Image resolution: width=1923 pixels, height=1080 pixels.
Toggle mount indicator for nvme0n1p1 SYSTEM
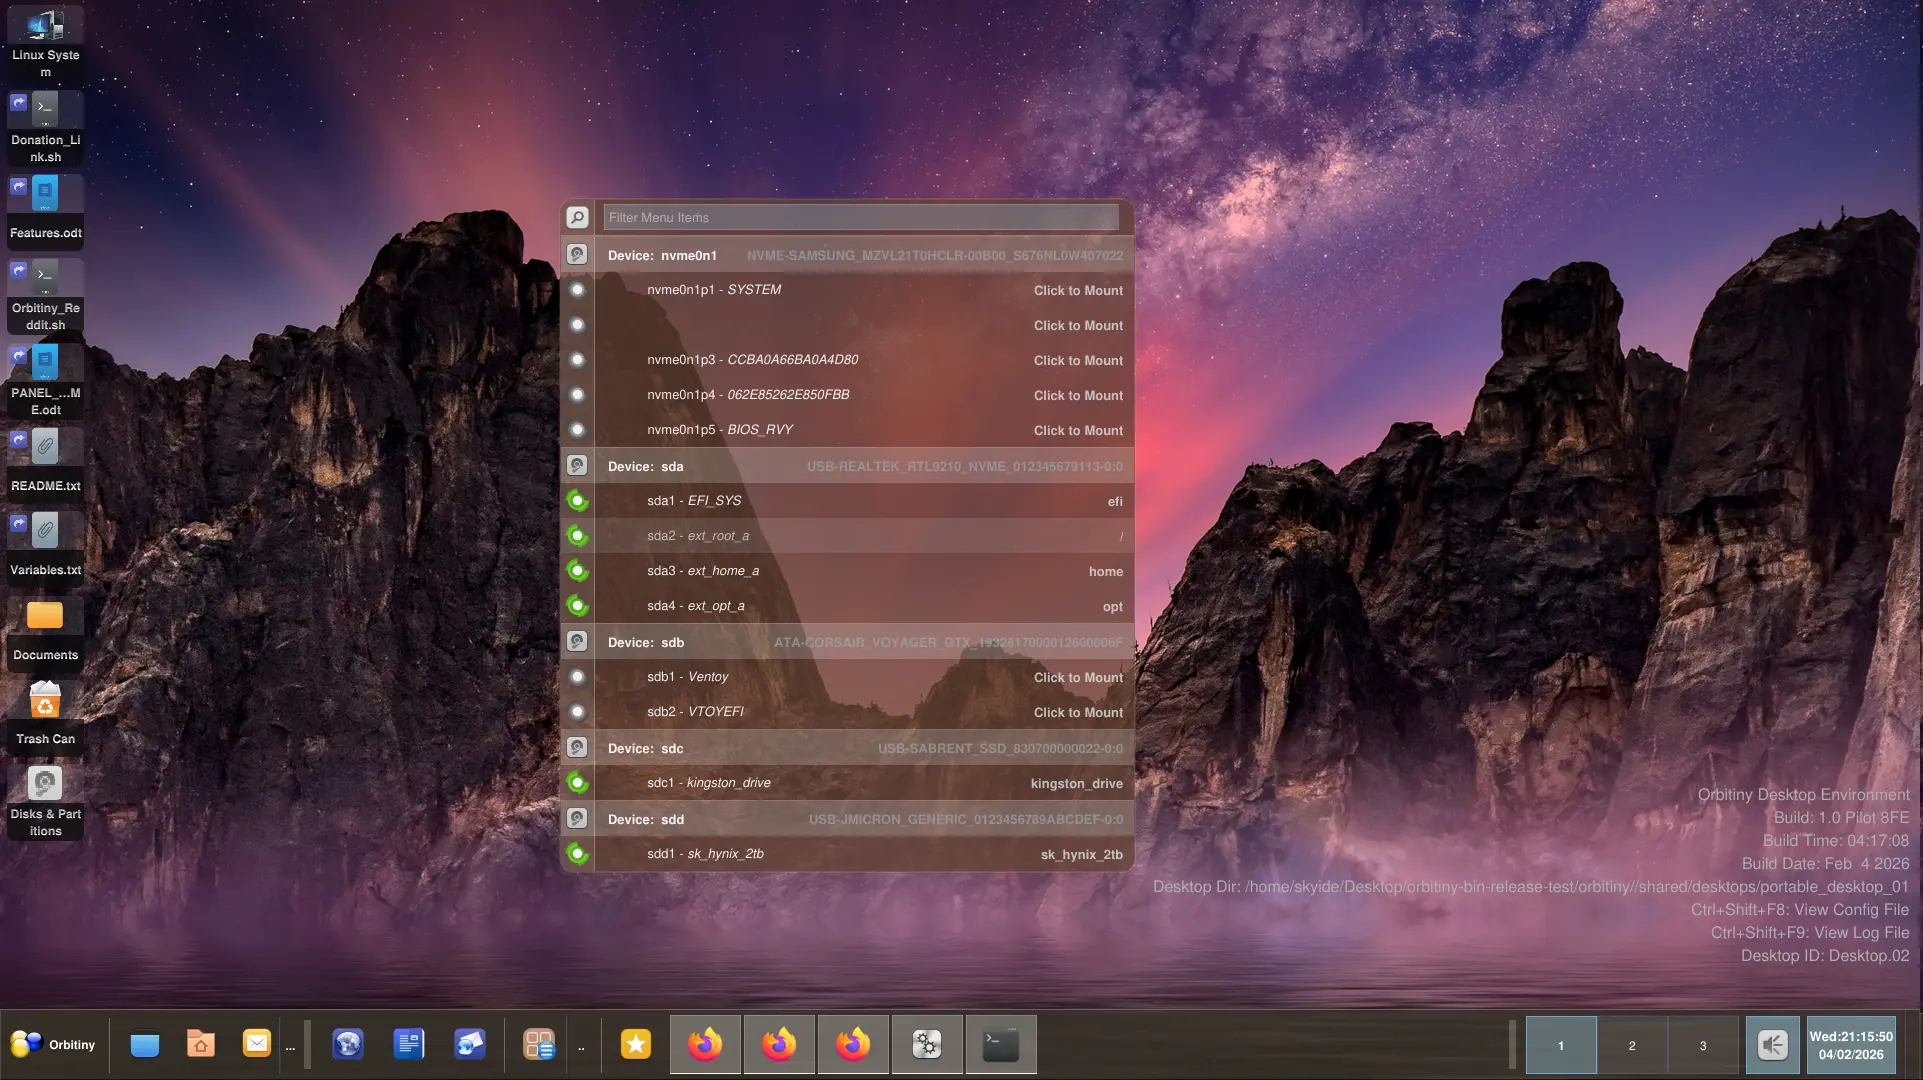point(577,290)
